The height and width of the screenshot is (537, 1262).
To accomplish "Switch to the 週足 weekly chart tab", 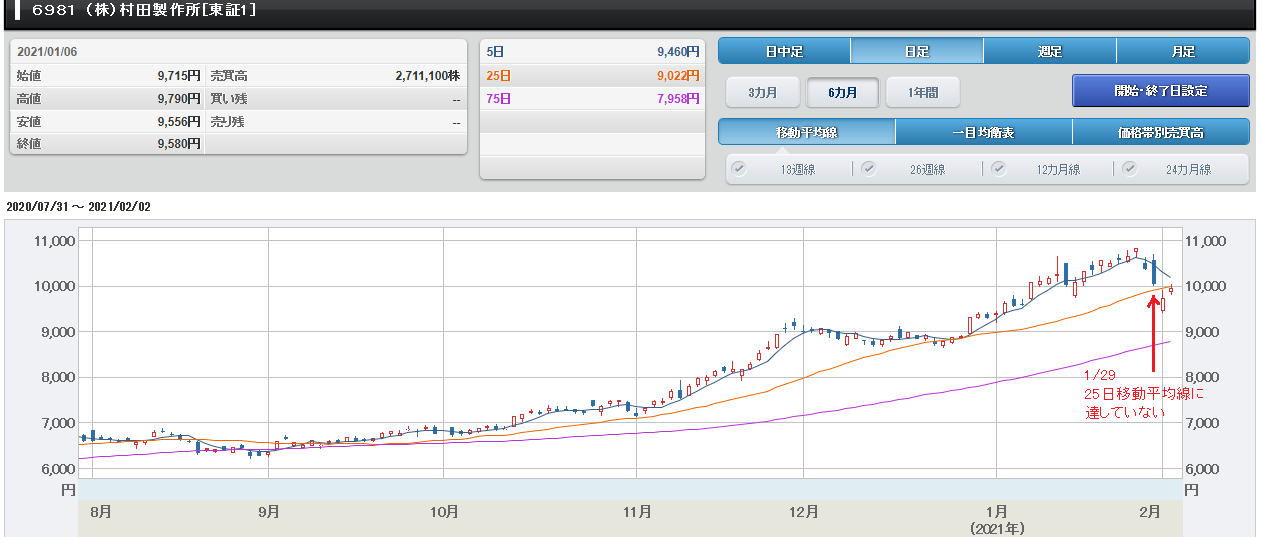I will (x=1049, y=51).
